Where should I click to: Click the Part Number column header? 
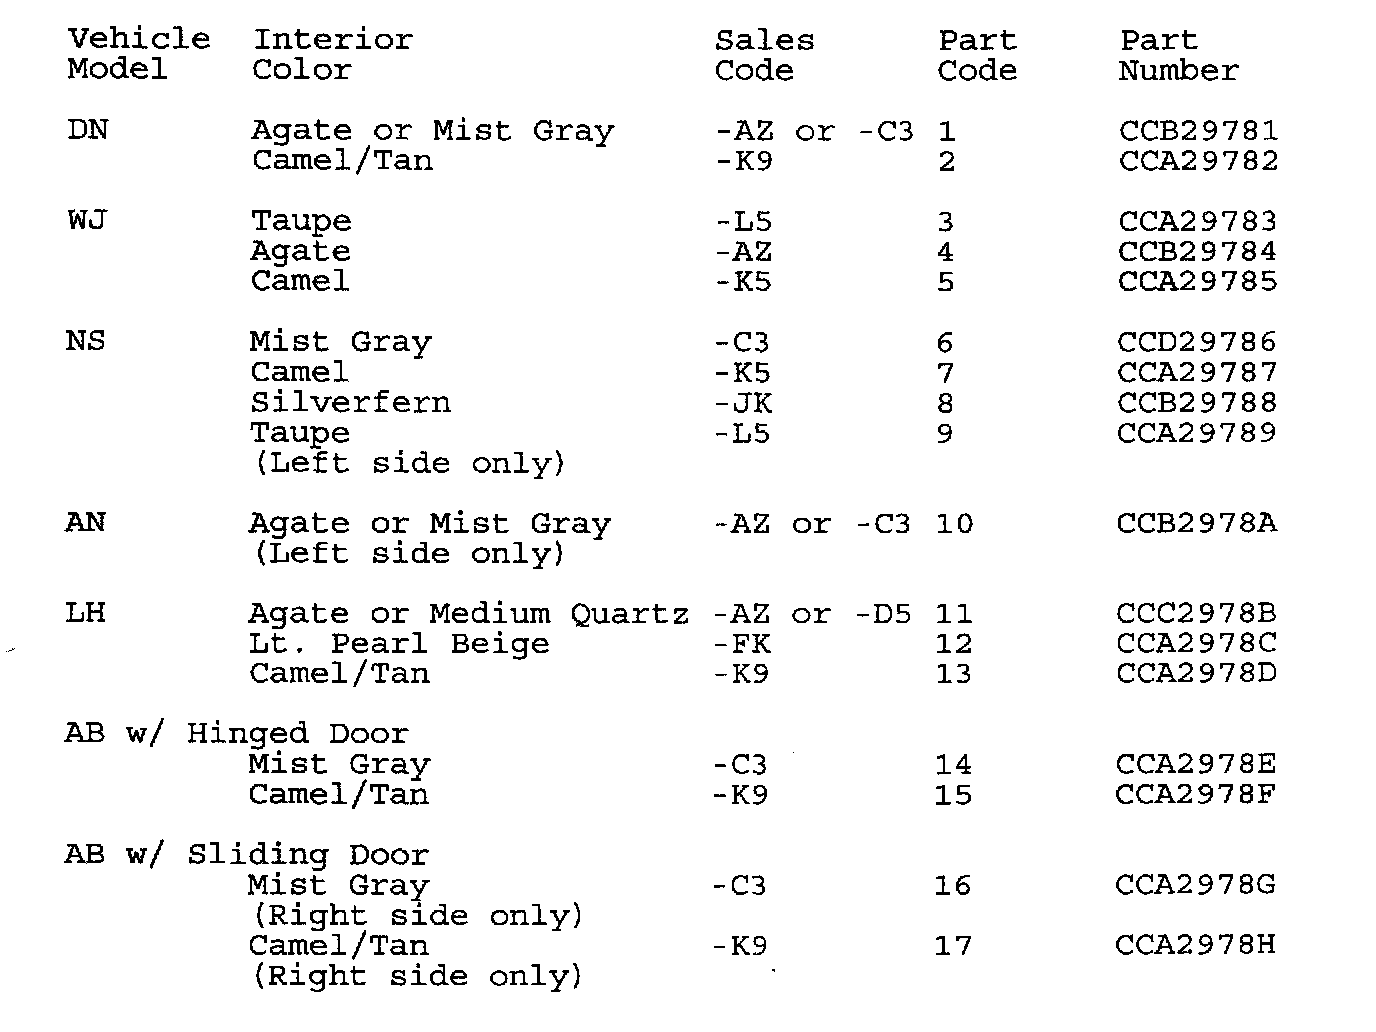click(x=1178, y=55)
